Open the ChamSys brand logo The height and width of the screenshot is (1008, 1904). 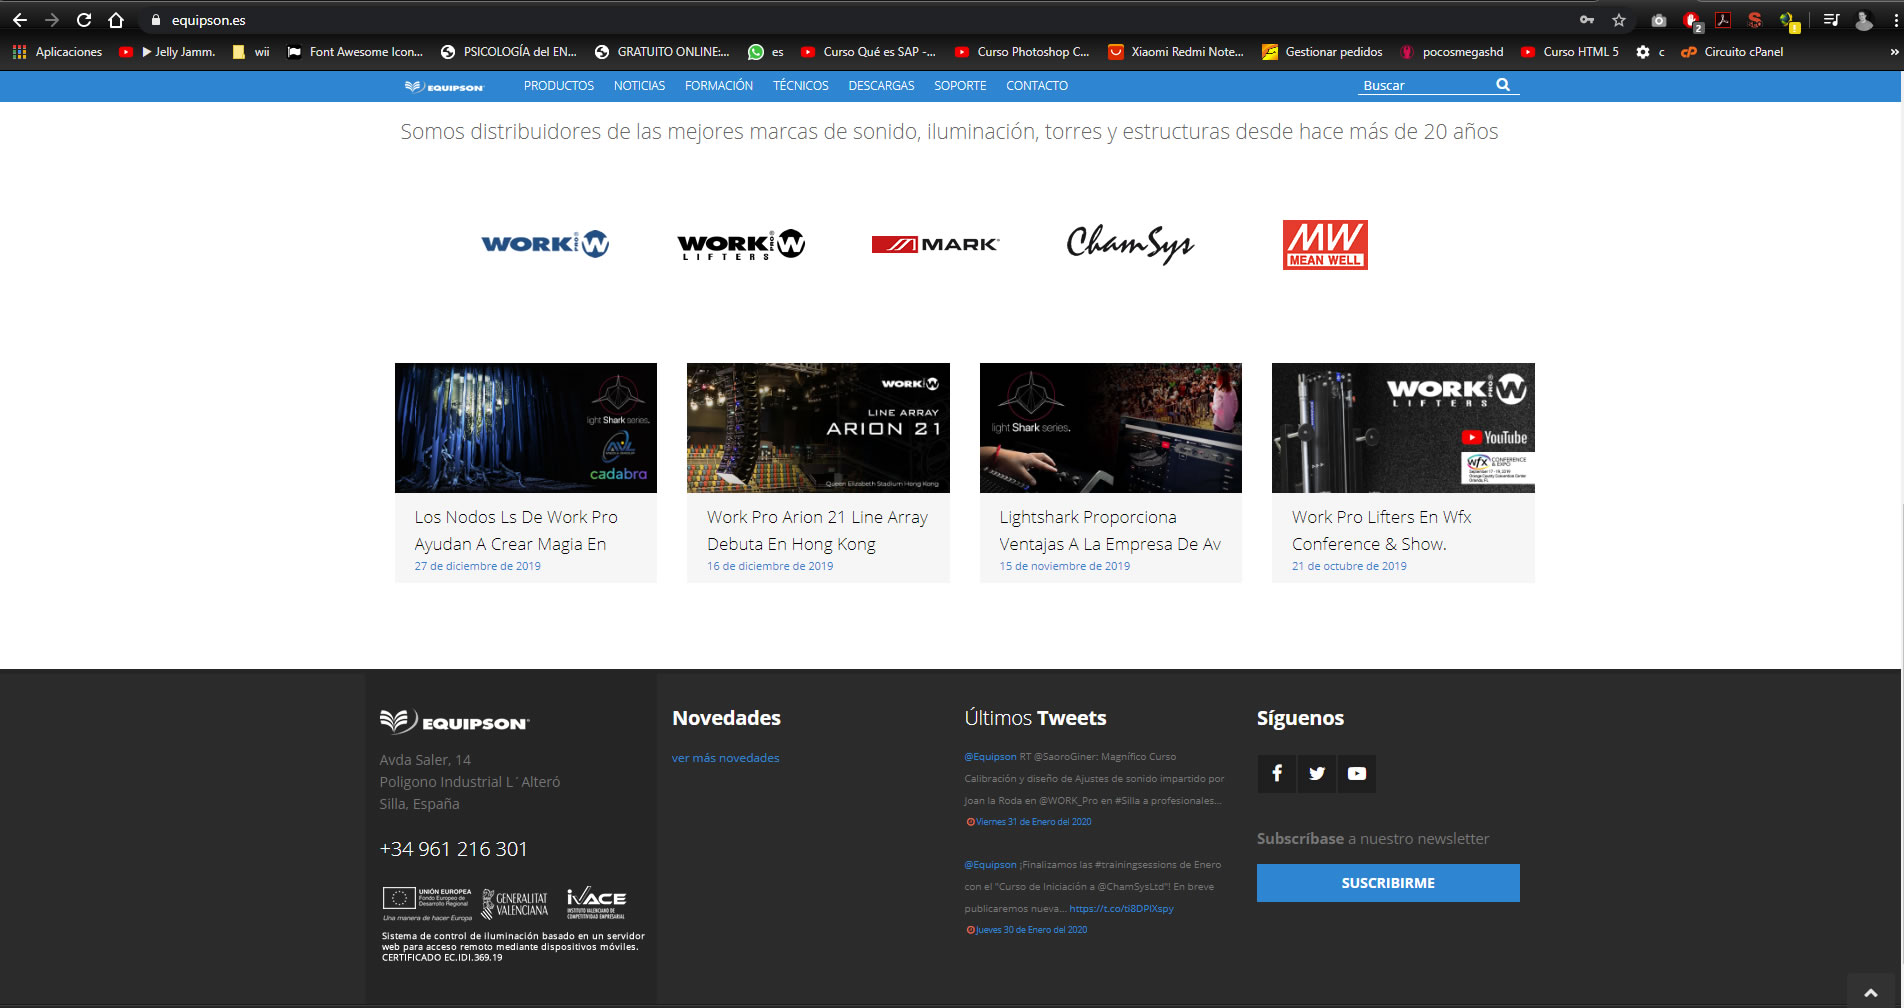coord(1130,244)
